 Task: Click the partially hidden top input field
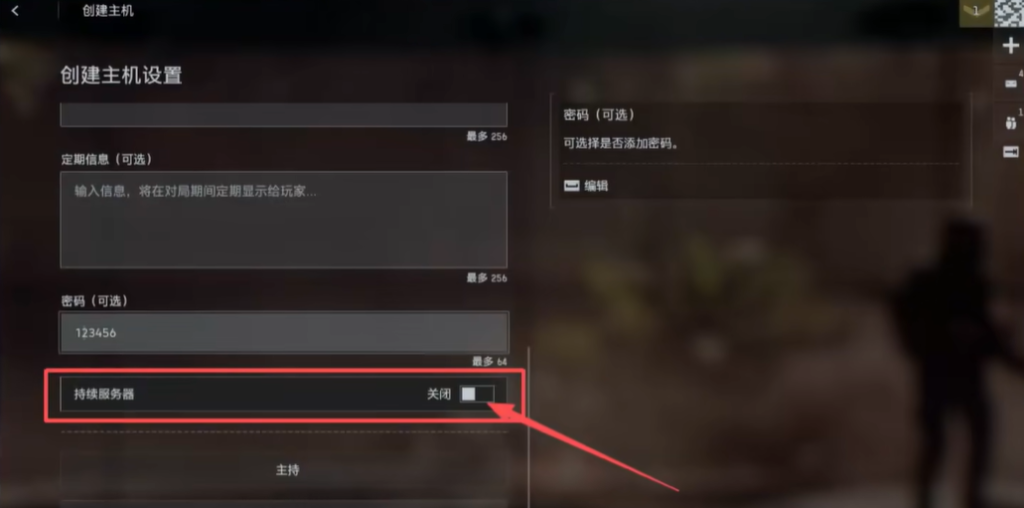[x=283, y=115]
